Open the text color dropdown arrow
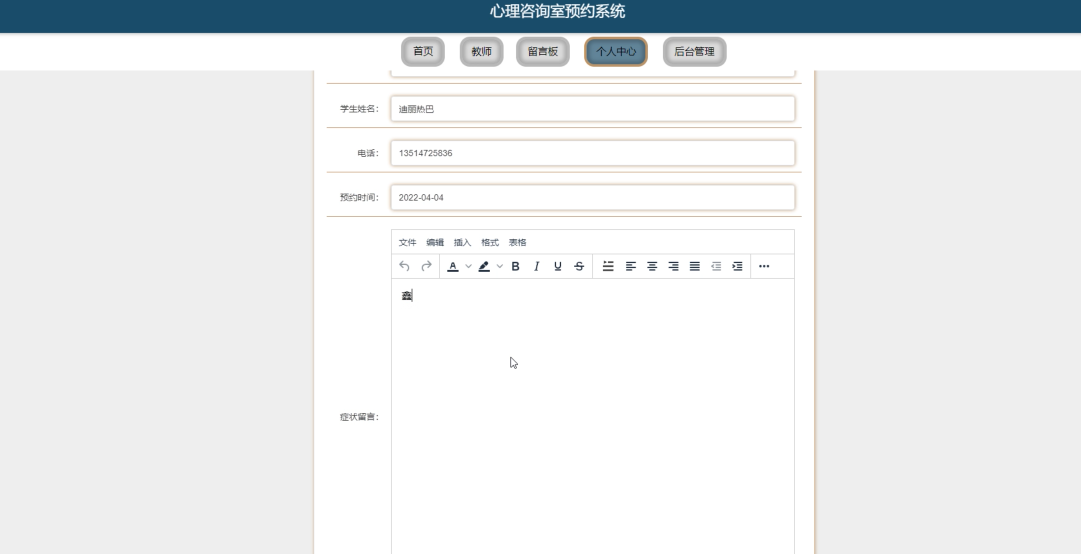The width and height of the screenshot is (1081, 554). [468, 266]
